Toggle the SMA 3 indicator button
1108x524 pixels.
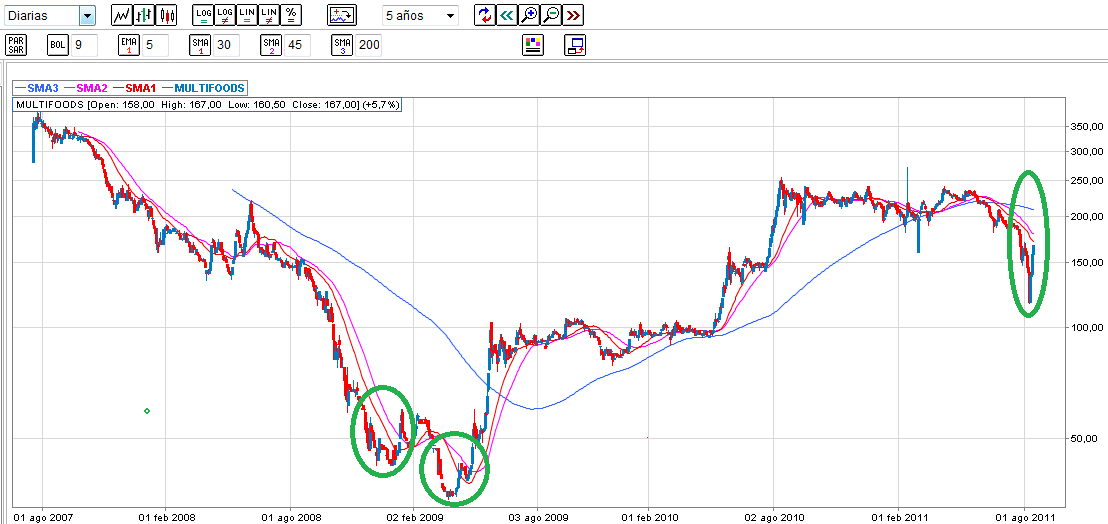[x=342, y=45]
